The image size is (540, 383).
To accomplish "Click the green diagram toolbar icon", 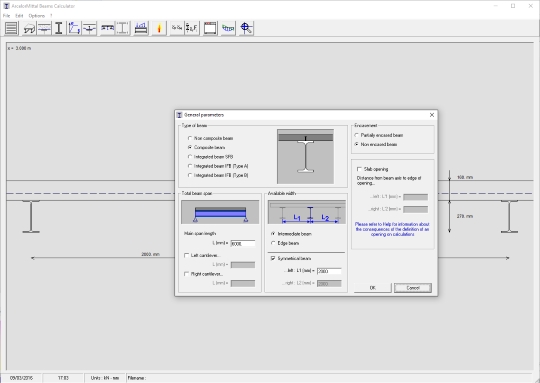I will [228, 28].
